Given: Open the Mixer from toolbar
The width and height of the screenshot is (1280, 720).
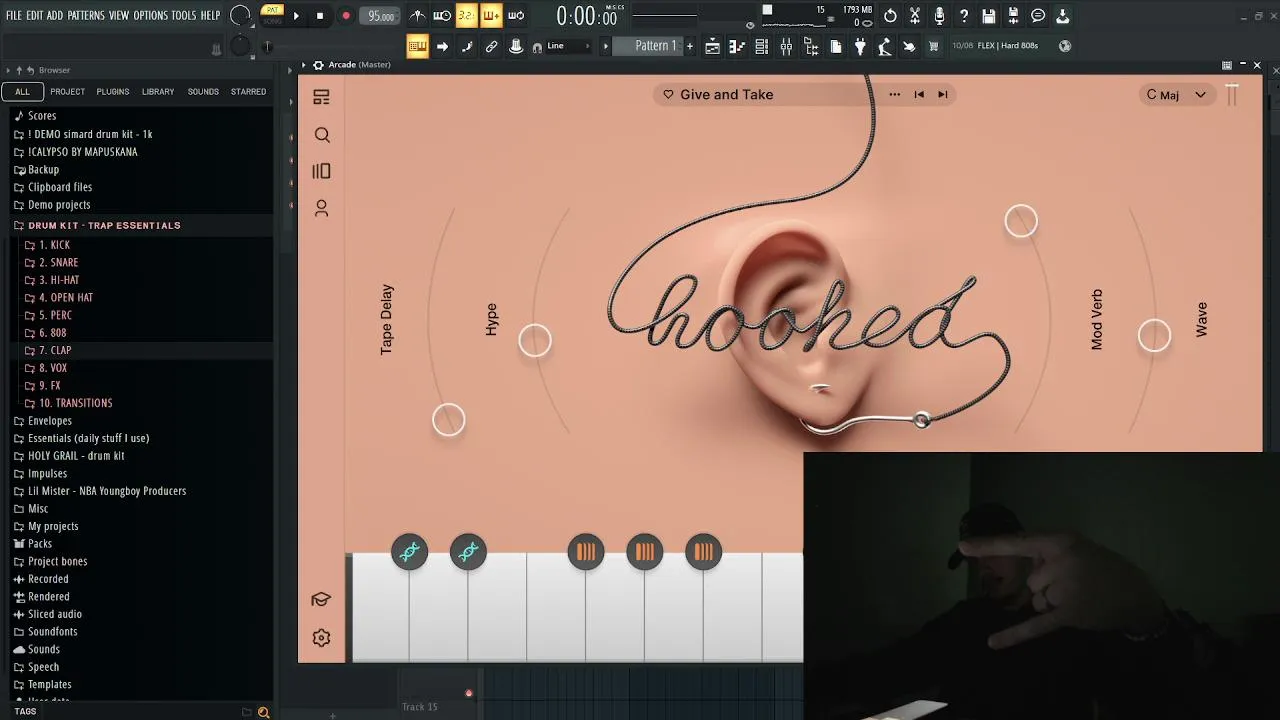Looking at the screenshot, I should click(786, 46).
